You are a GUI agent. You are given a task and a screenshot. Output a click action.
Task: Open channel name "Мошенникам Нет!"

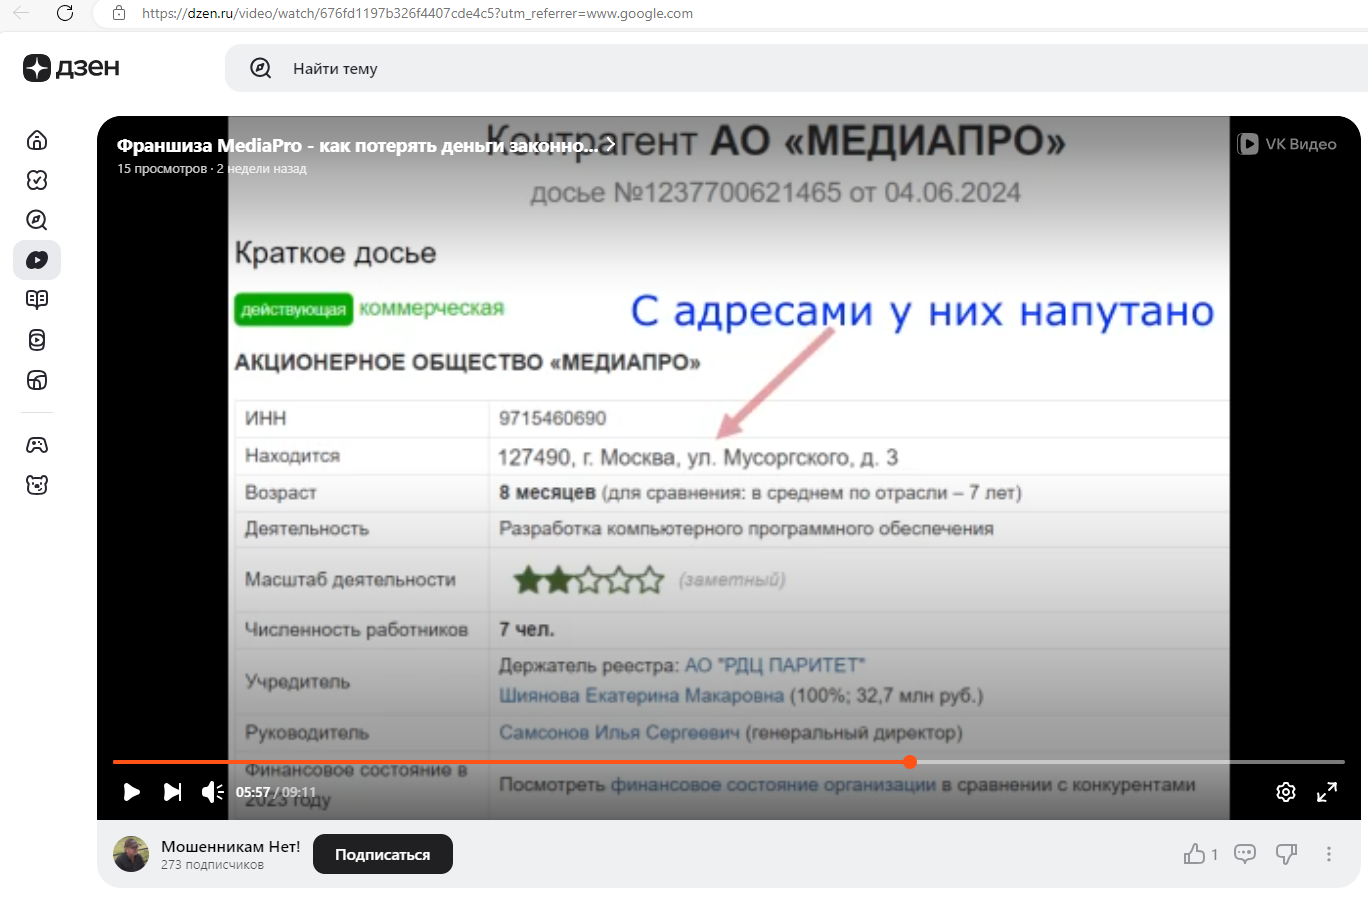pyautogui.click(x=231, y=846)
